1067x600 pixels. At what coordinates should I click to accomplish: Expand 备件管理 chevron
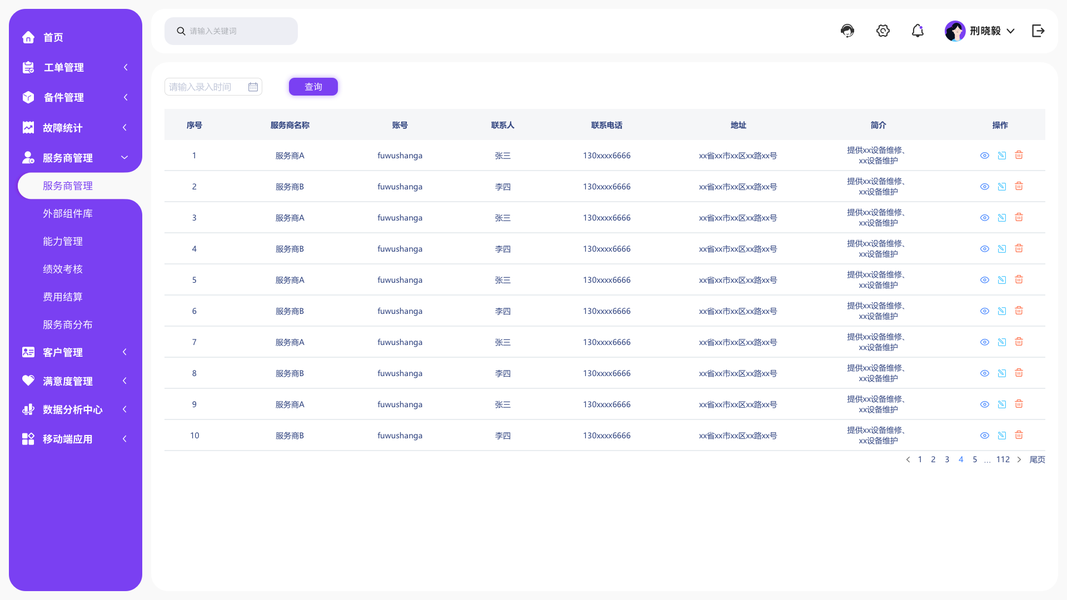pos(125,97)
